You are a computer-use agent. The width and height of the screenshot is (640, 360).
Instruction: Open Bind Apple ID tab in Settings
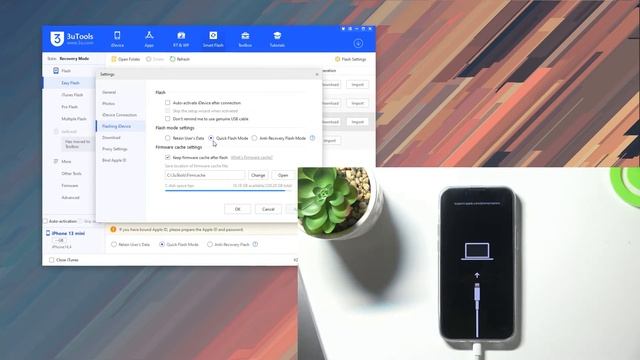point(114,160)
